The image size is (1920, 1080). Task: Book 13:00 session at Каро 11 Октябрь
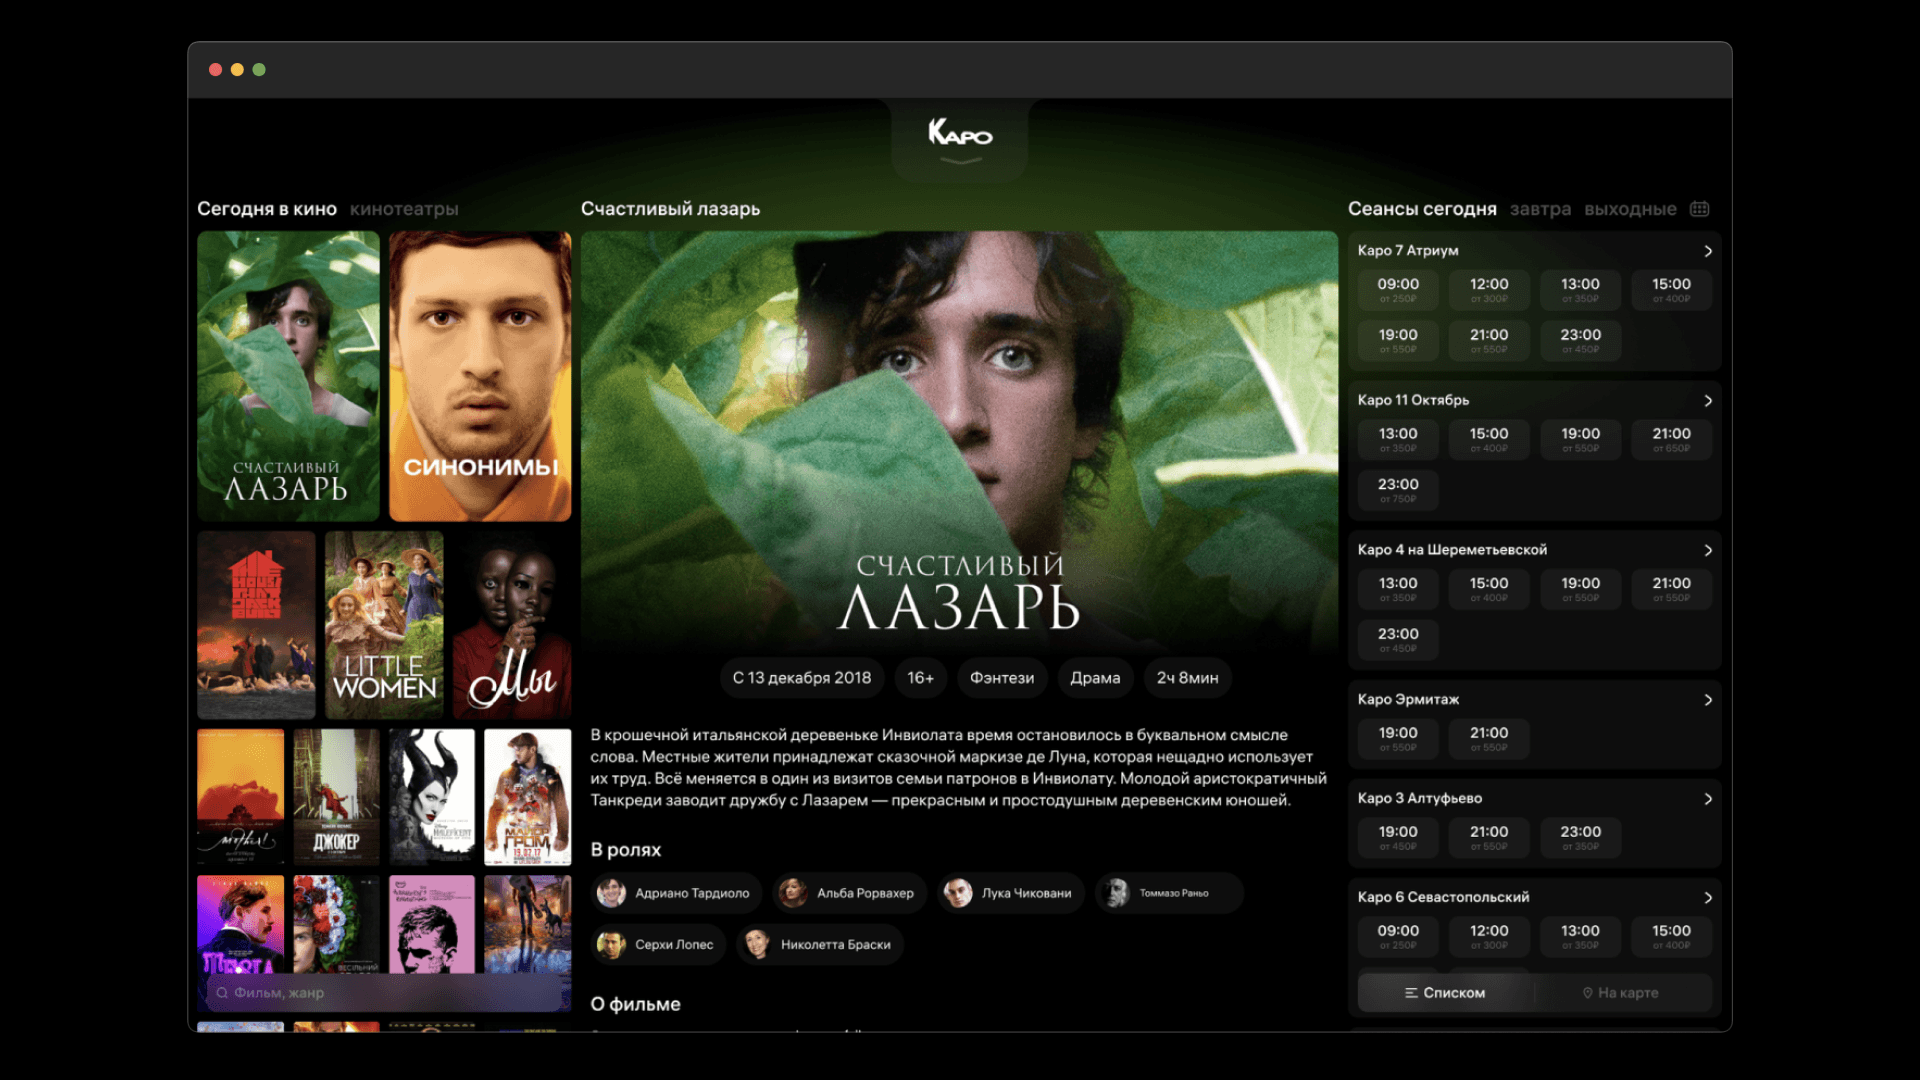1398,439
